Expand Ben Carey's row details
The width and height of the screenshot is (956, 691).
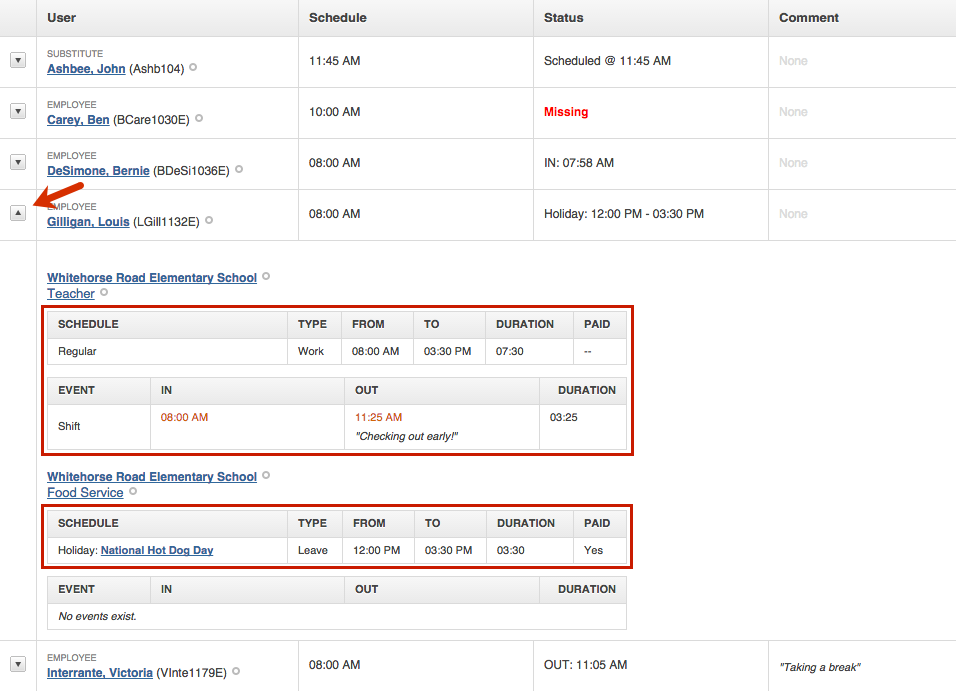(17, 111)
